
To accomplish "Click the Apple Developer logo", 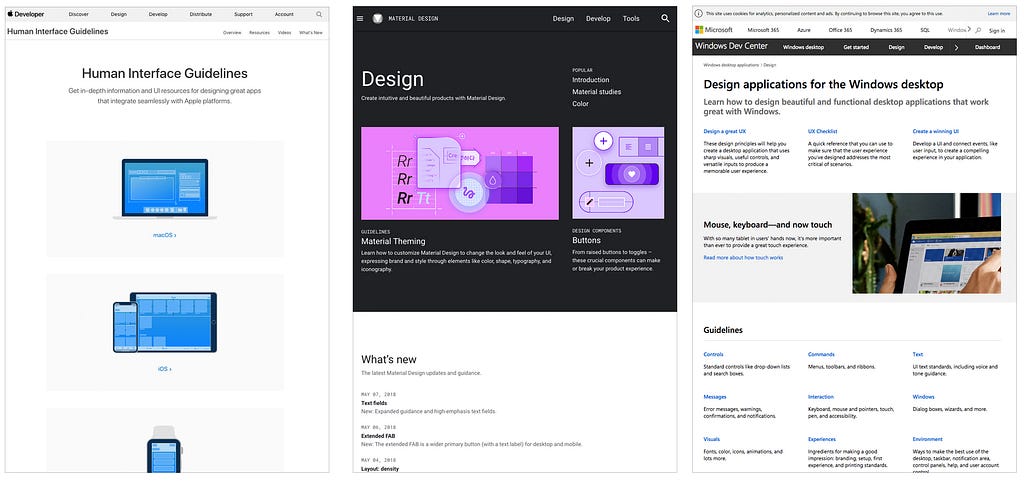I will point(26,14).
